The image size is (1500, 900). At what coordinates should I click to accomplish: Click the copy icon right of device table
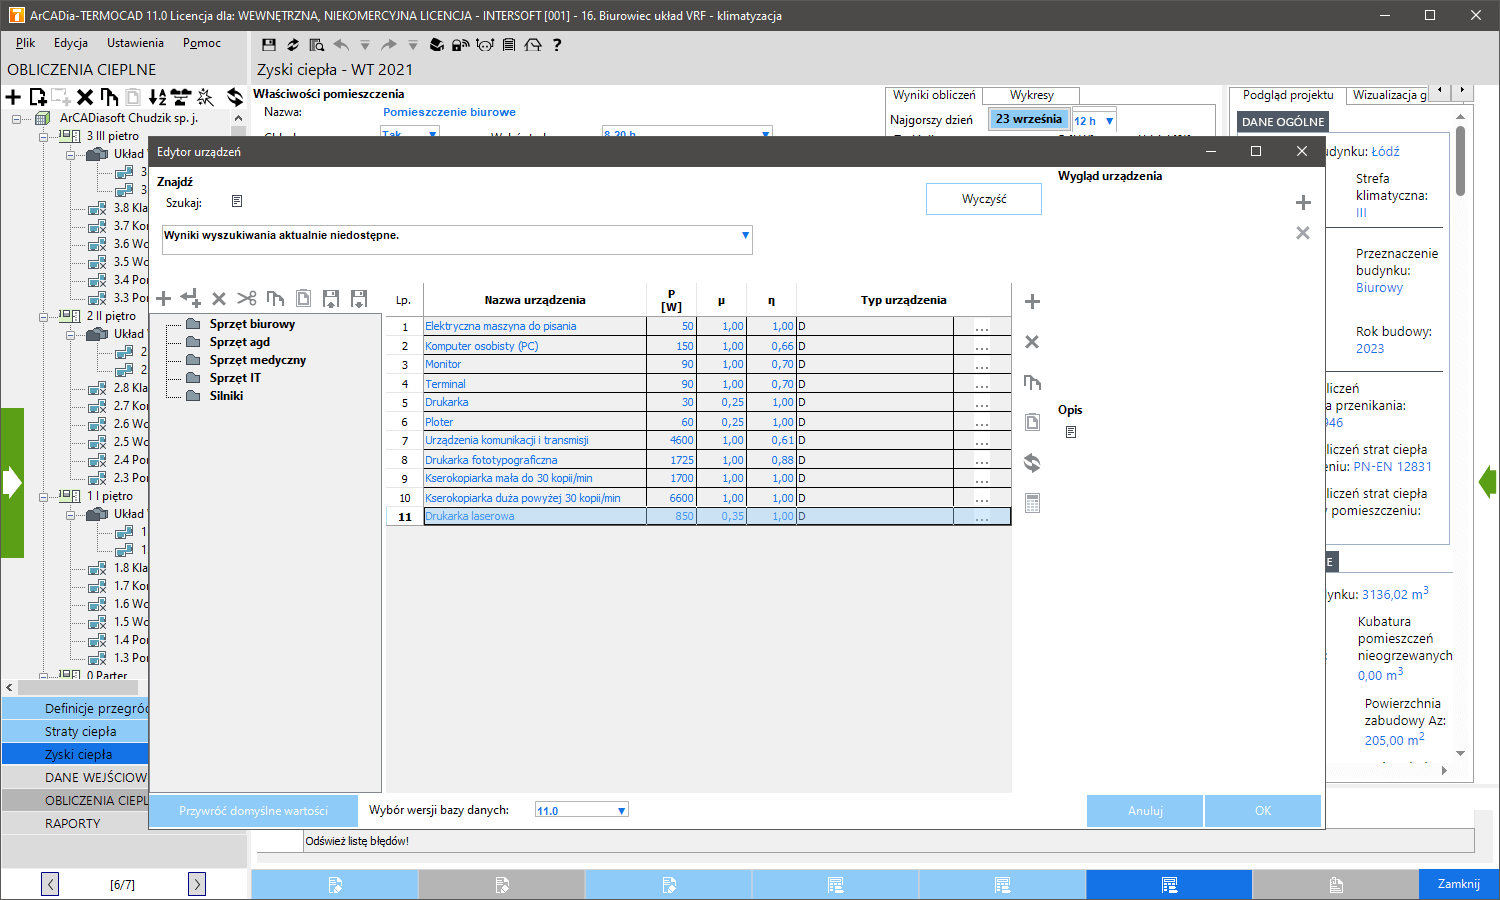coord(1033,382)
